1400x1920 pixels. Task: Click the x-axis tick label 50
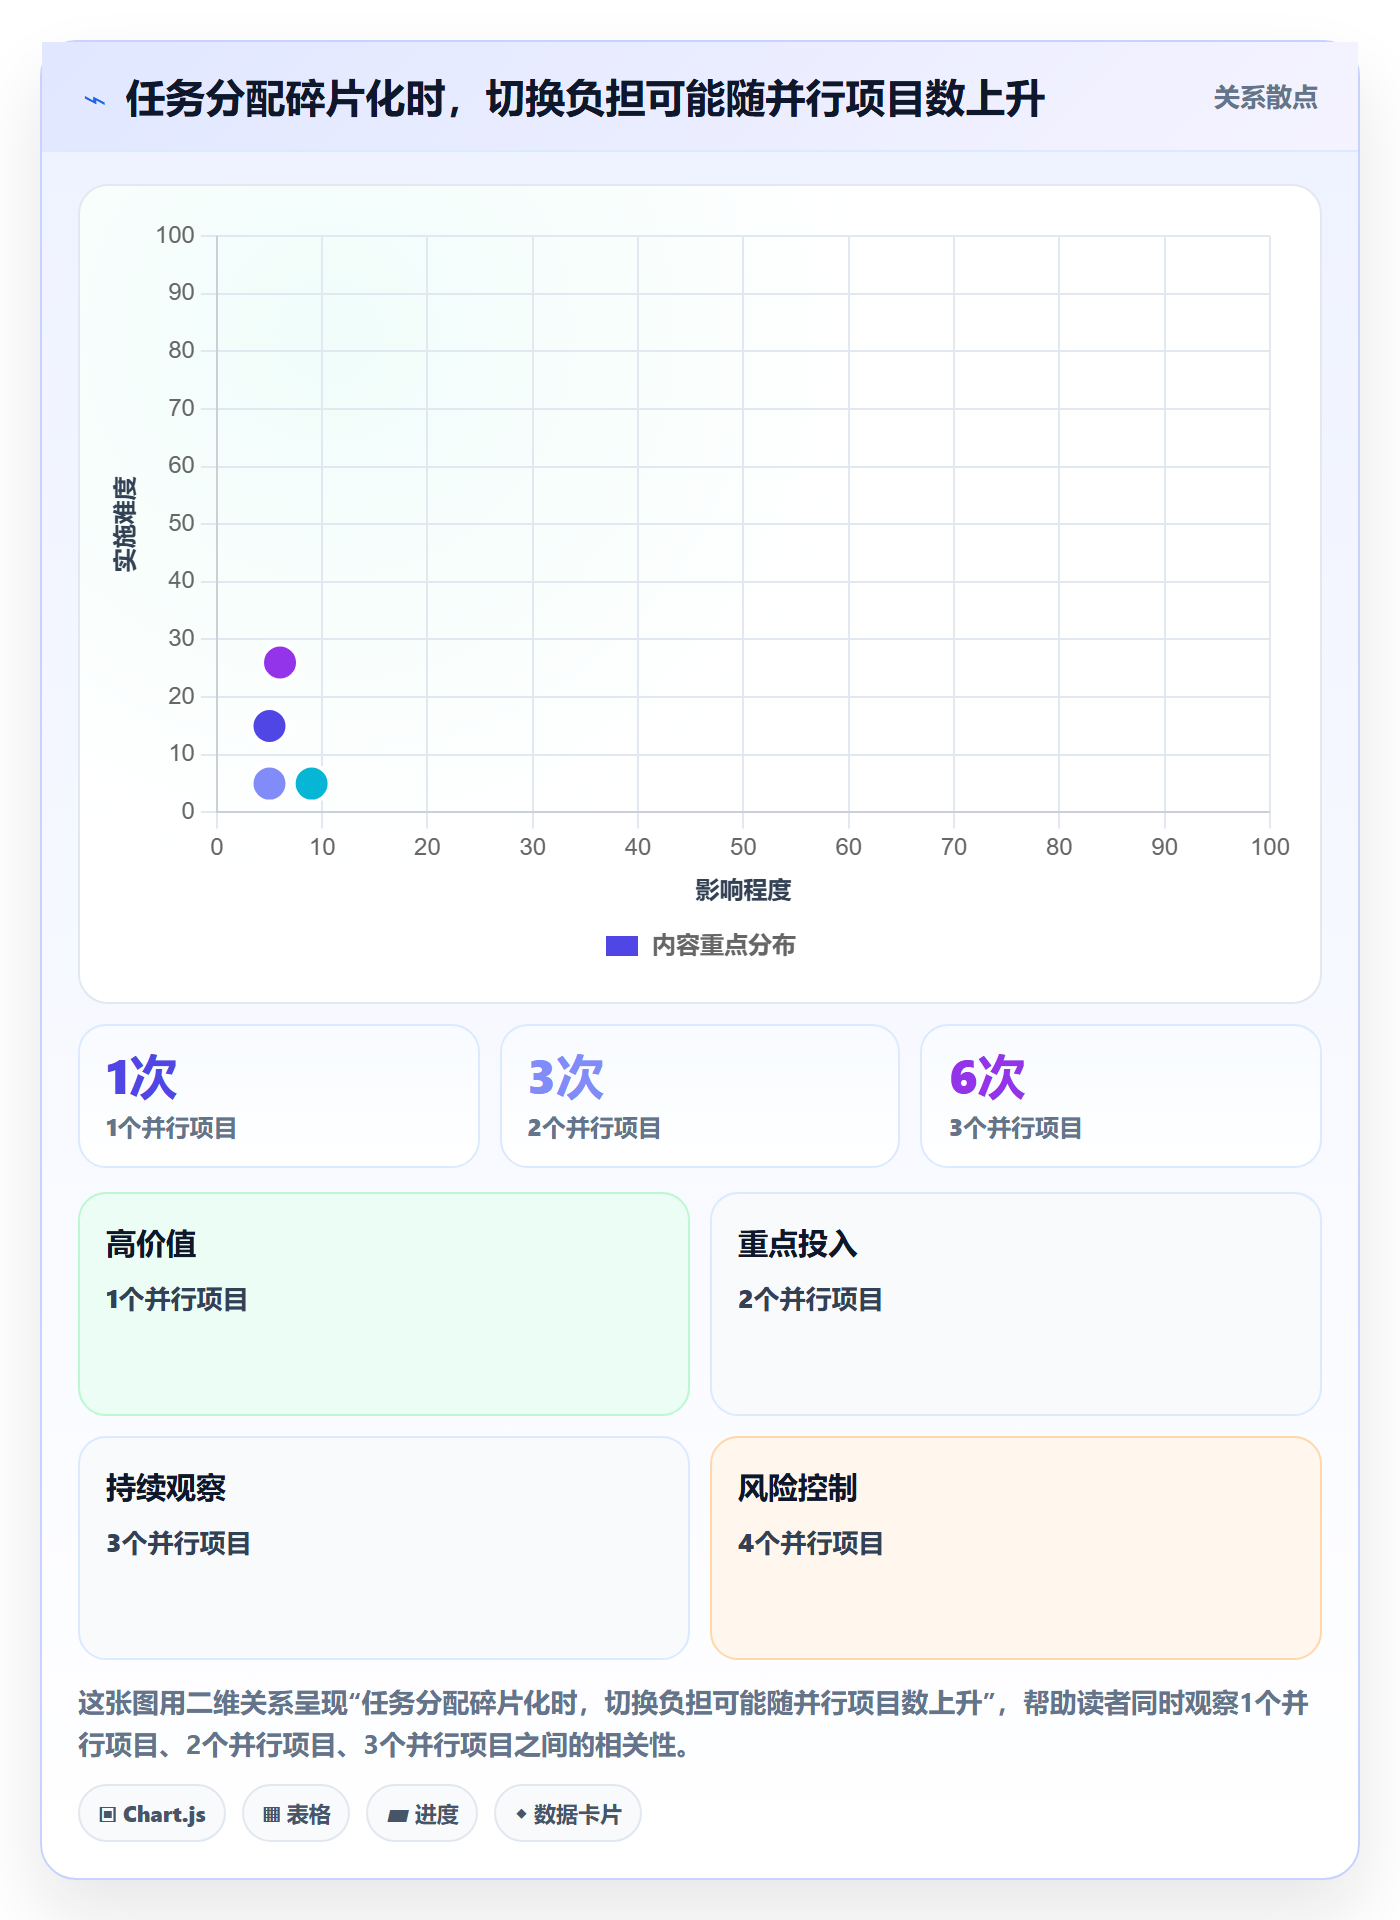click(743, 847)
